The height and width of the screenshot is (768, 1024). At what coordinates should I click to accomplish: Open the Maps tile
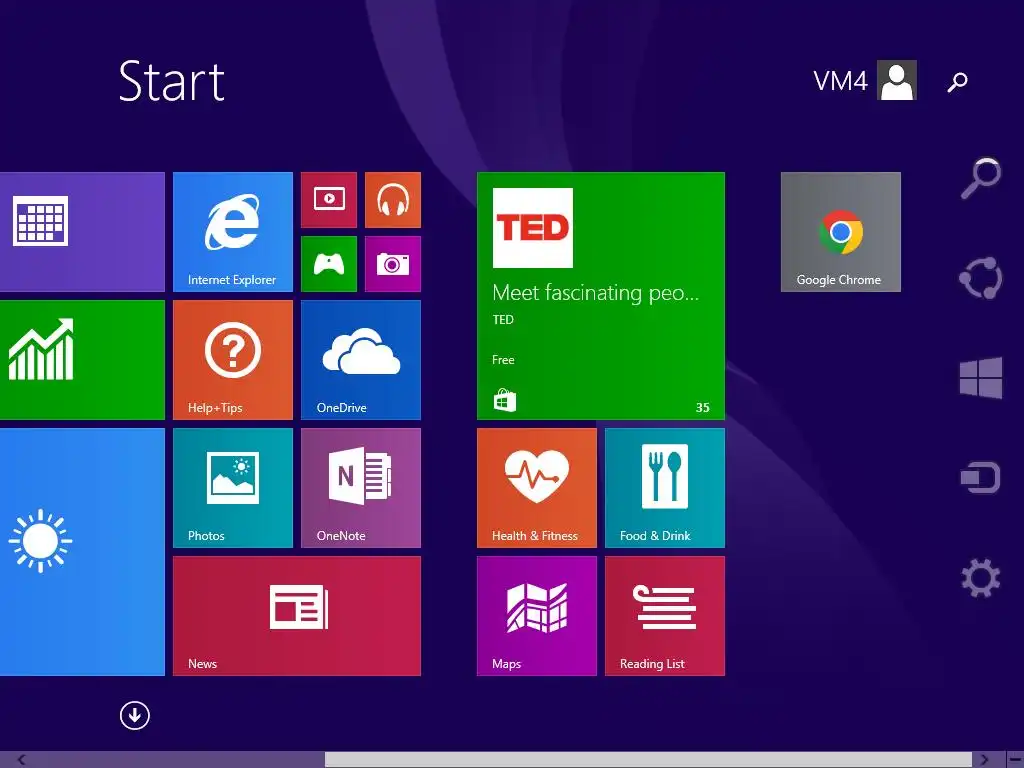[x=537, y=616]
